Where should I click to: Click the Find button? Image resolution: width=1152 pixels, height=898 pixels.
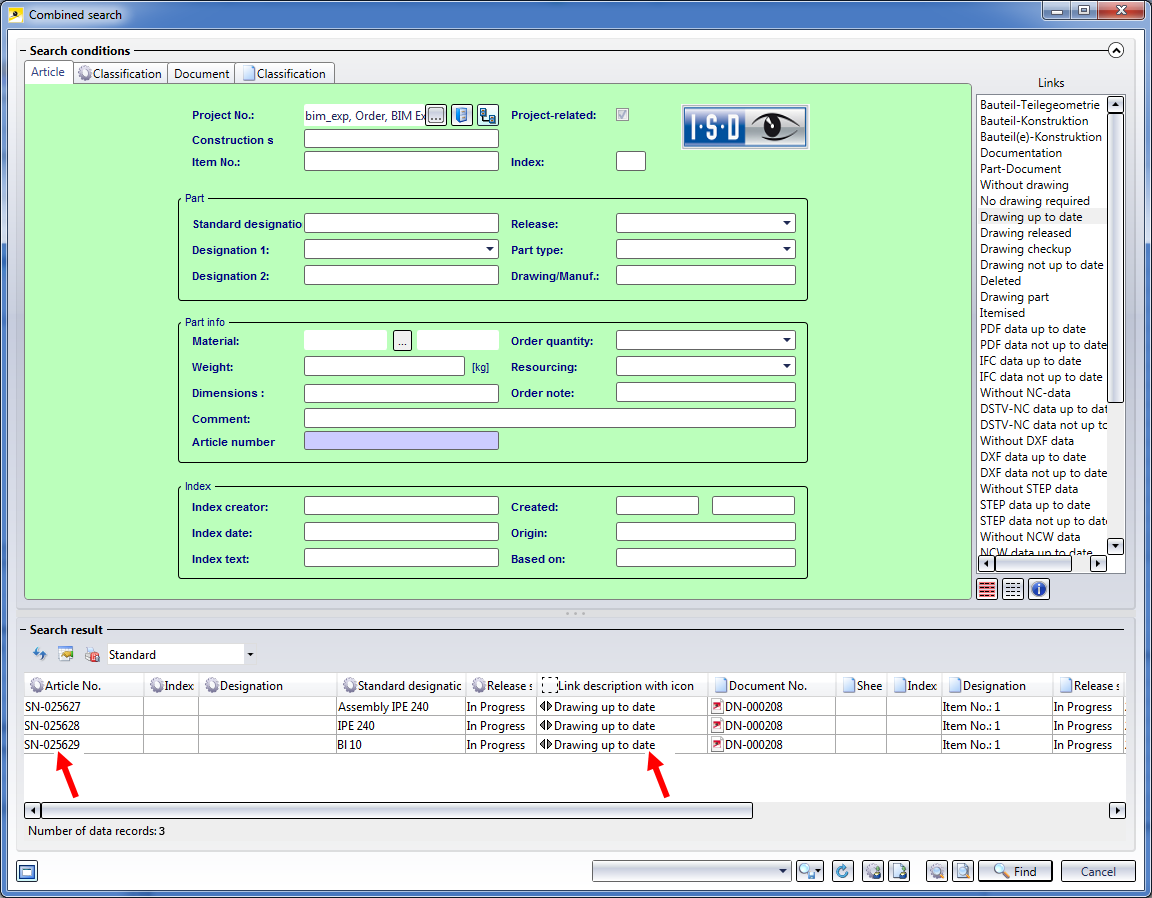pyautogui.click(x=1015, y=871)
